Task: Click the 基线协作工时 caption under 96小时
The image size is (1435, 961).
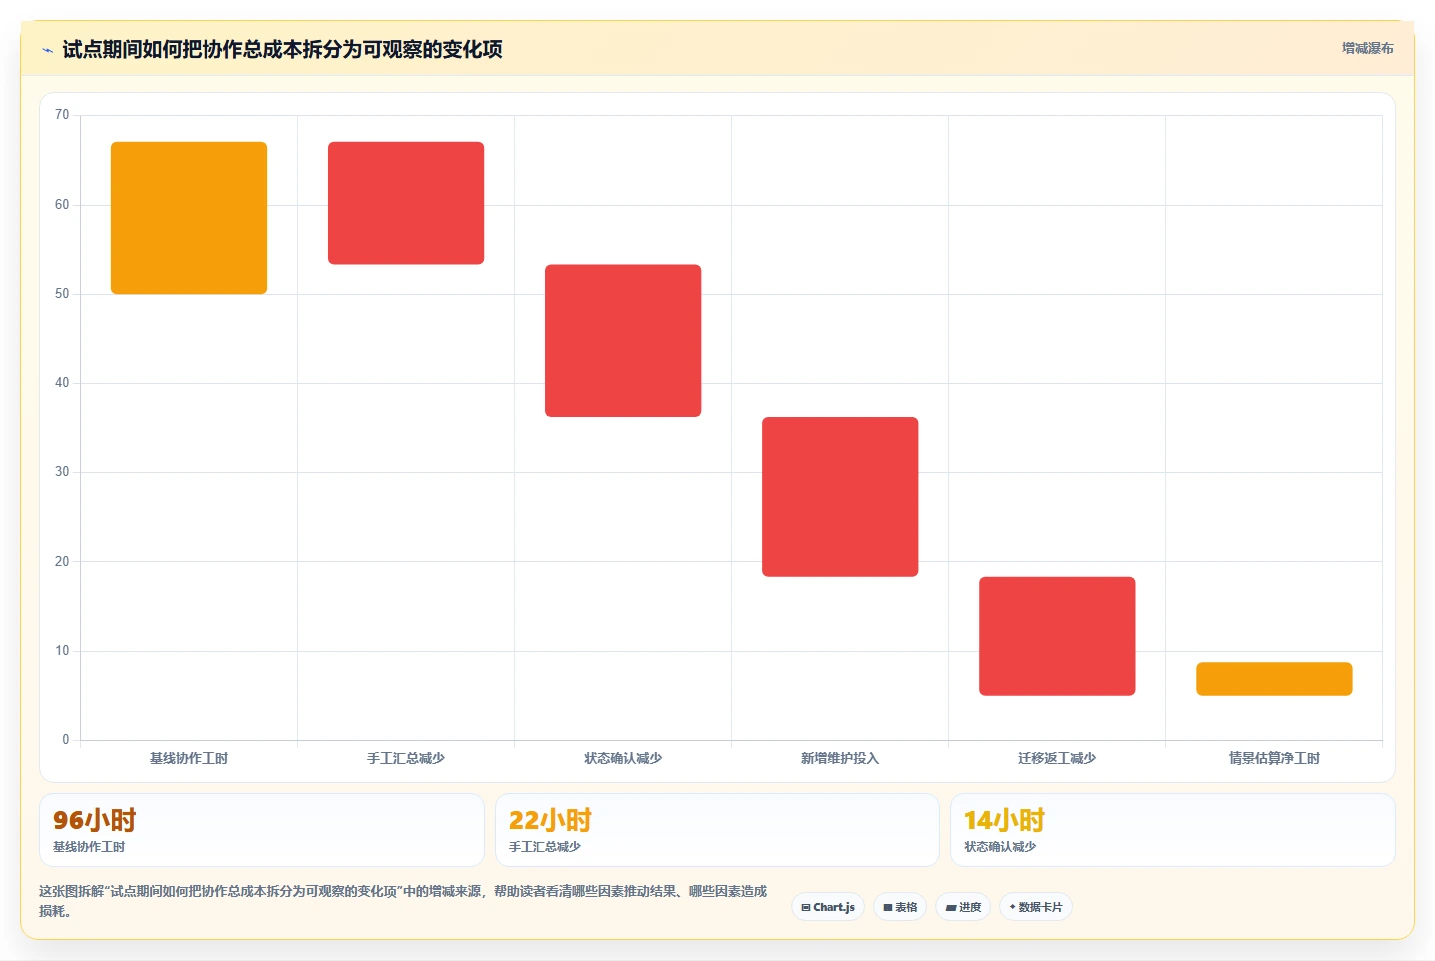Action: pos(89,847)
